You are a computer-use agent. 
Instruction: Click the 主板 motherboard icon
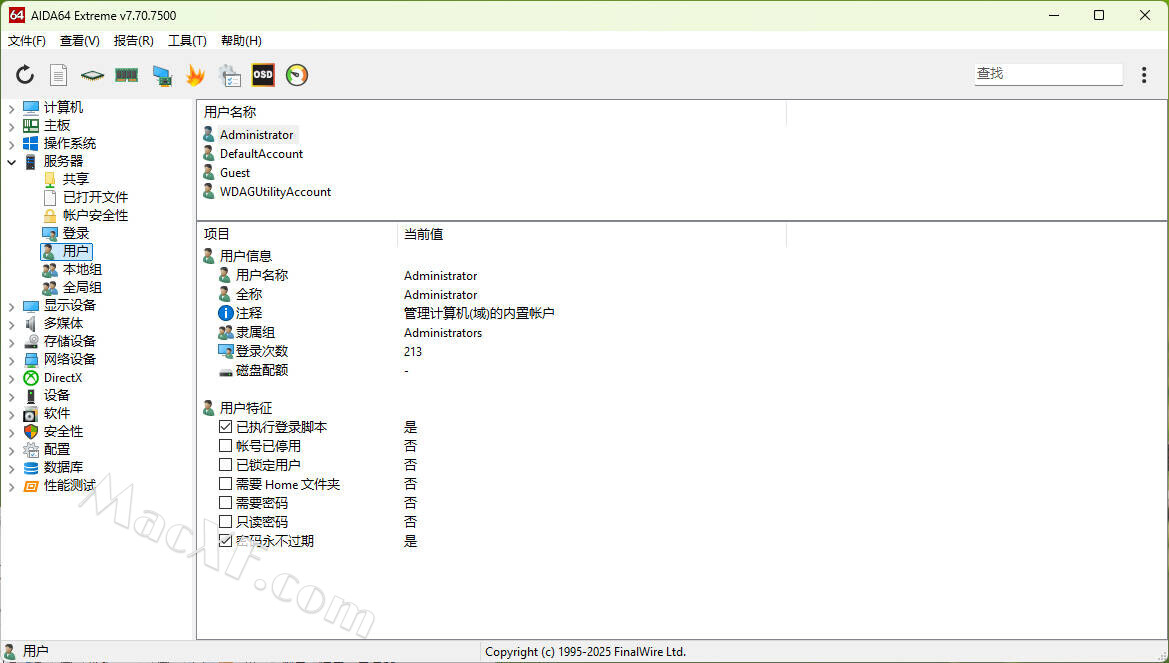point(31,125)
